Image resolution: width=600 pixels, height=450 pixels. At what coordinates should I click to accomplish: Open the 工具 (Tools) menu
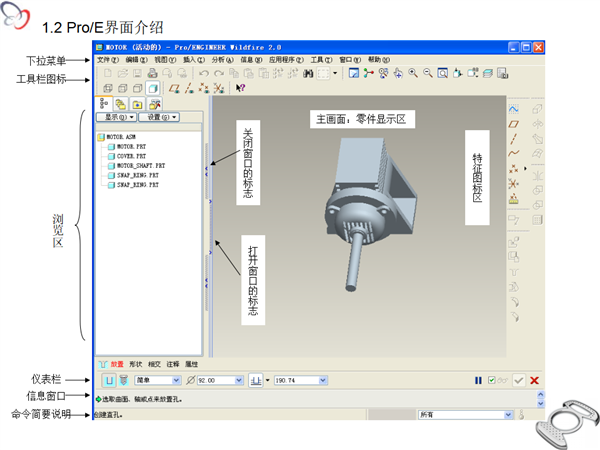pos(321,60)
